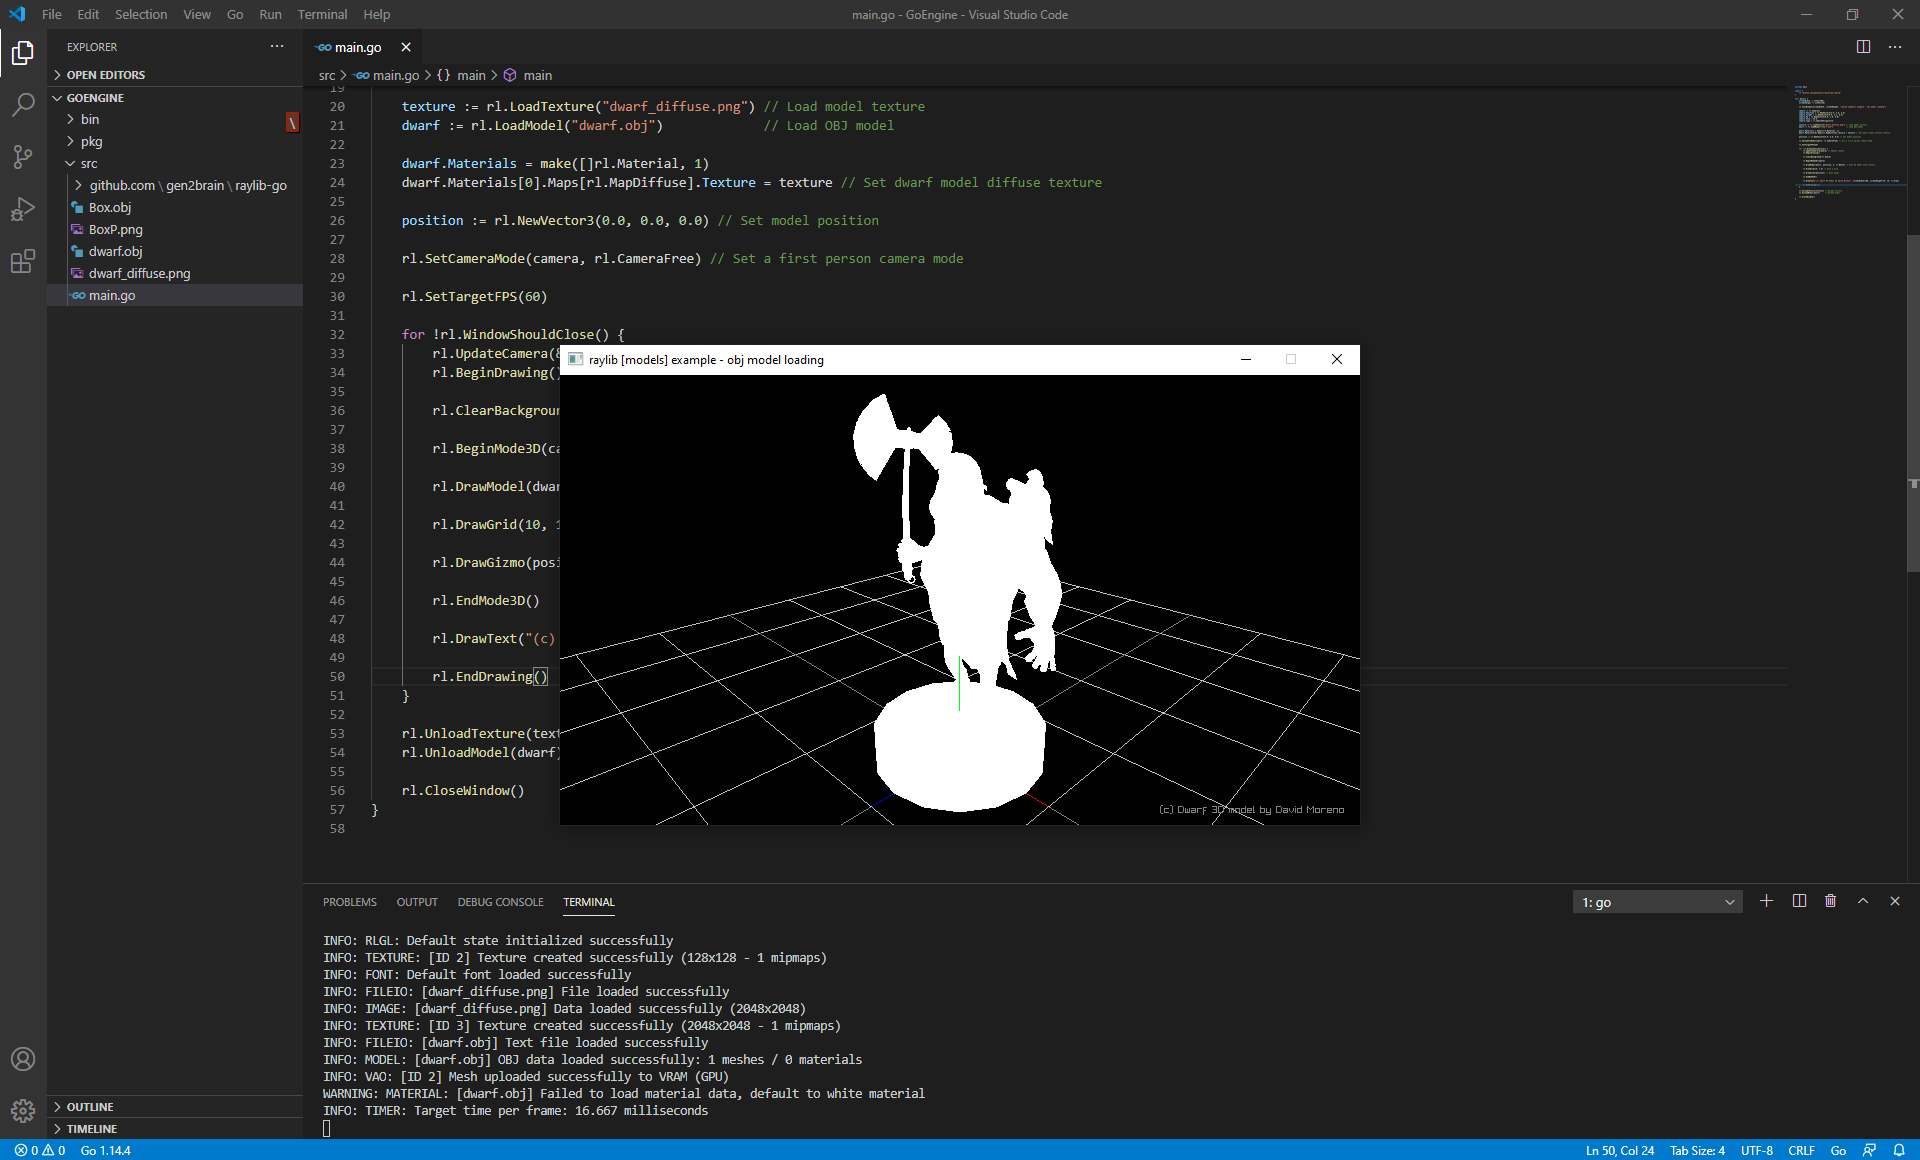The width and height of the screenshot is (1920, 1160).
Task: Open the Explorer view in activity bar
Action: 23,52
